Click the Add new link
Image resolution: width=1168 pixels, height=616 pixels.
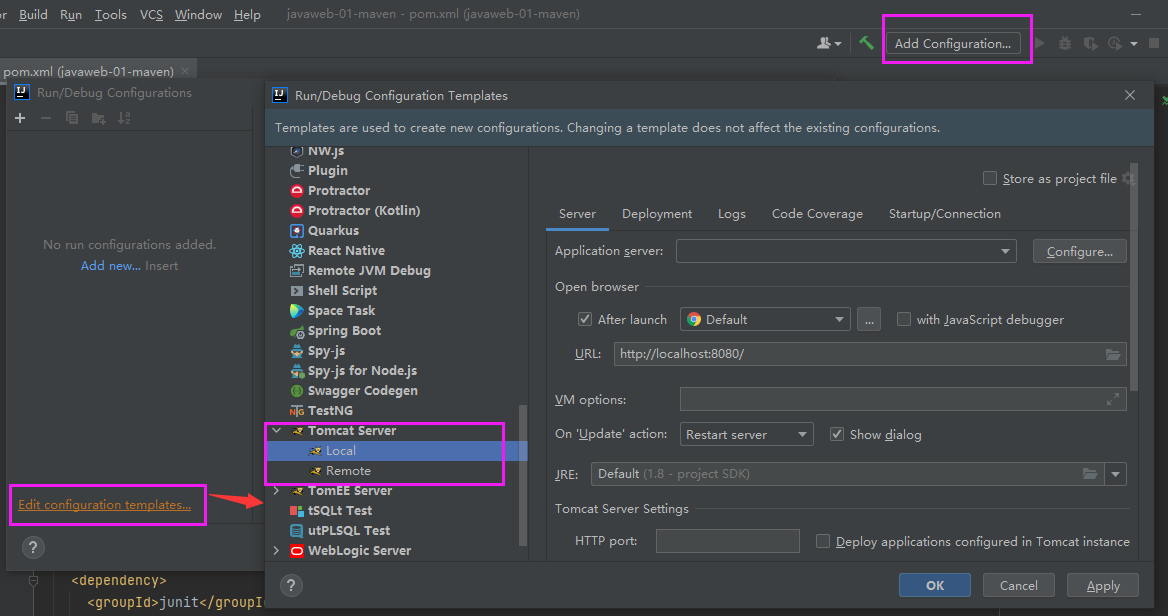point(110,265)
